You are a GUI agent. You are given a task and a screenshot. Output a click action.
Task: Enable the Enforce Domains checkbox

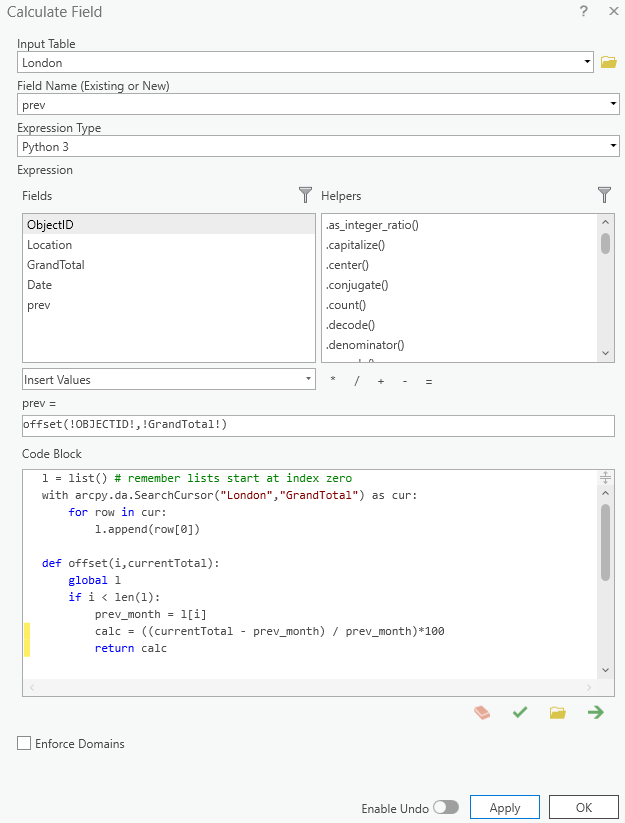pyautogui.click(x=24, y=743)
